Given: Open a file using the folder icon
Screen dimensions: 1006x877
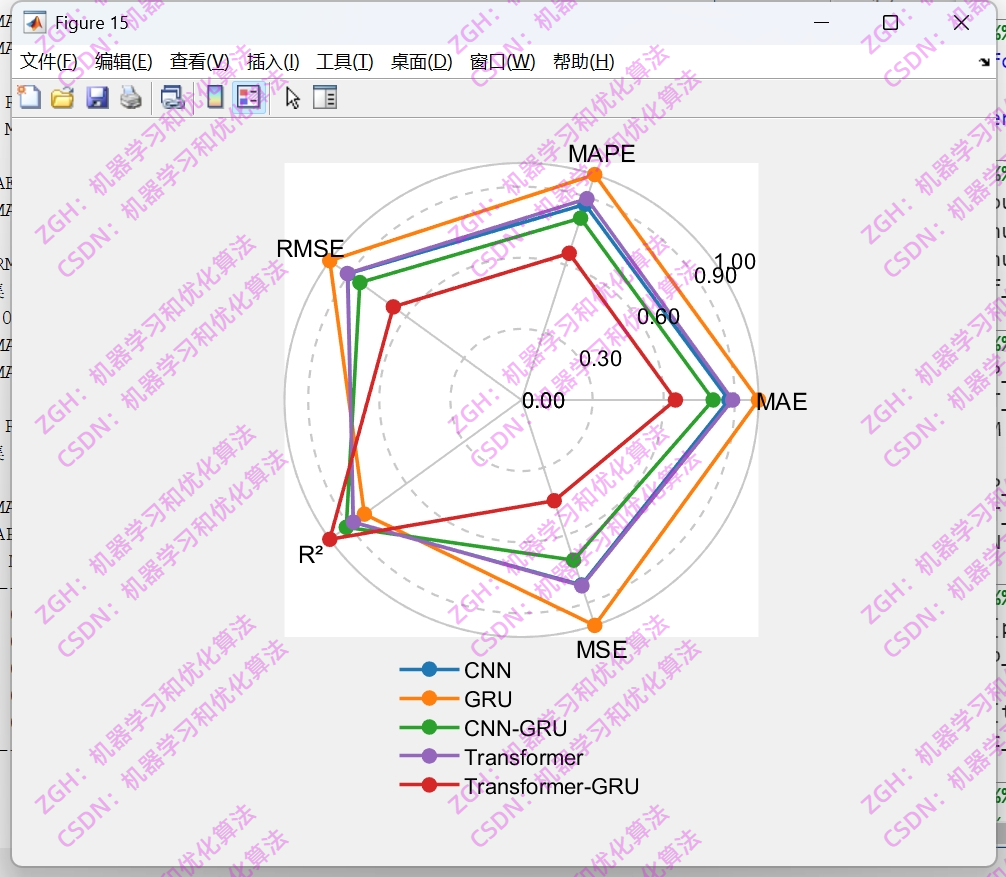Looking at the screenshot, I should (62, 98).
